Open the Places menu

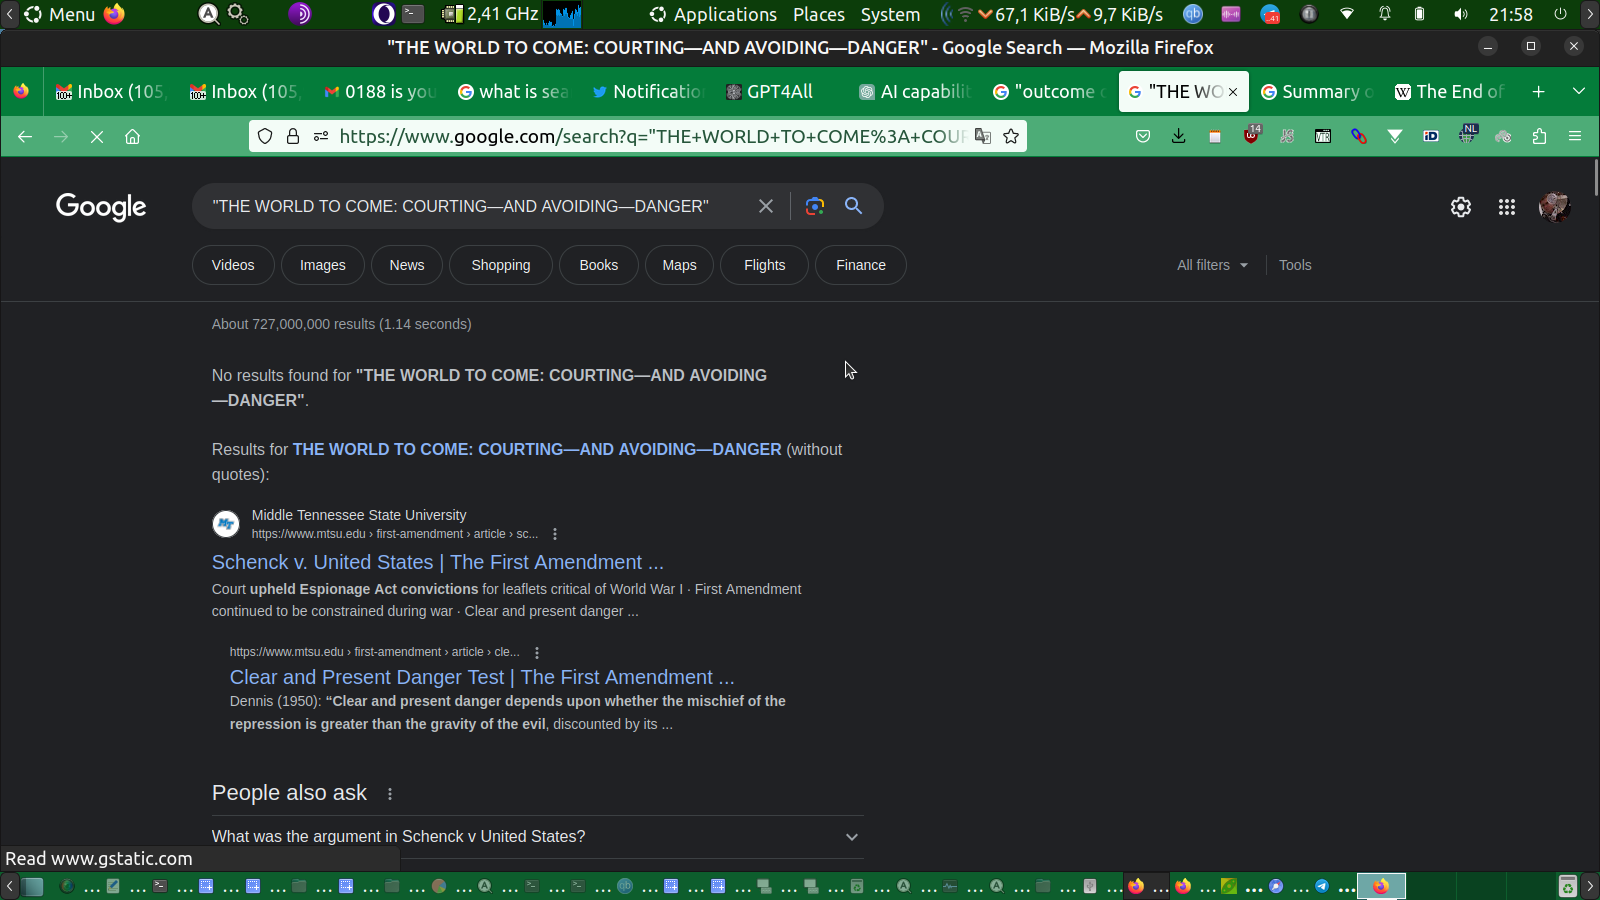[819, 14]
